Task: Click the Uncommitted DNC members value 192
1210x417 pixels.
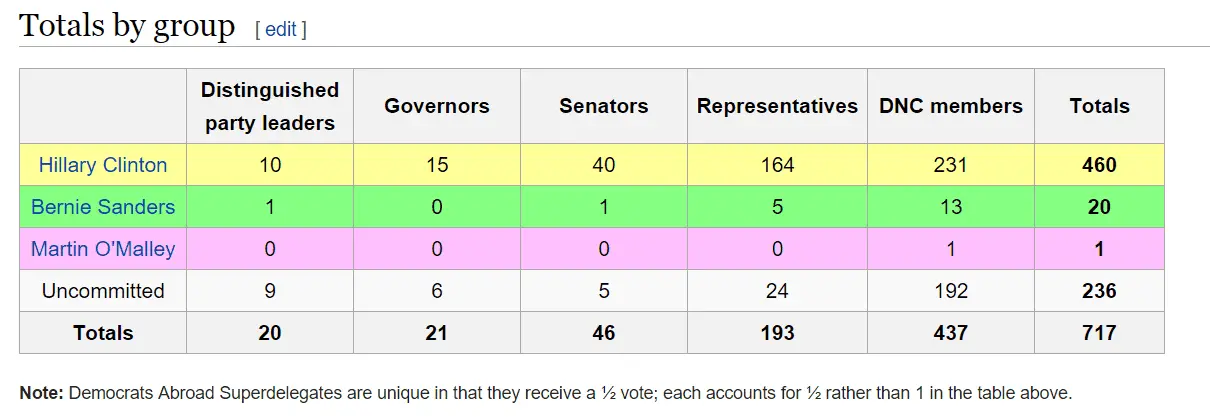Action: 950,291
